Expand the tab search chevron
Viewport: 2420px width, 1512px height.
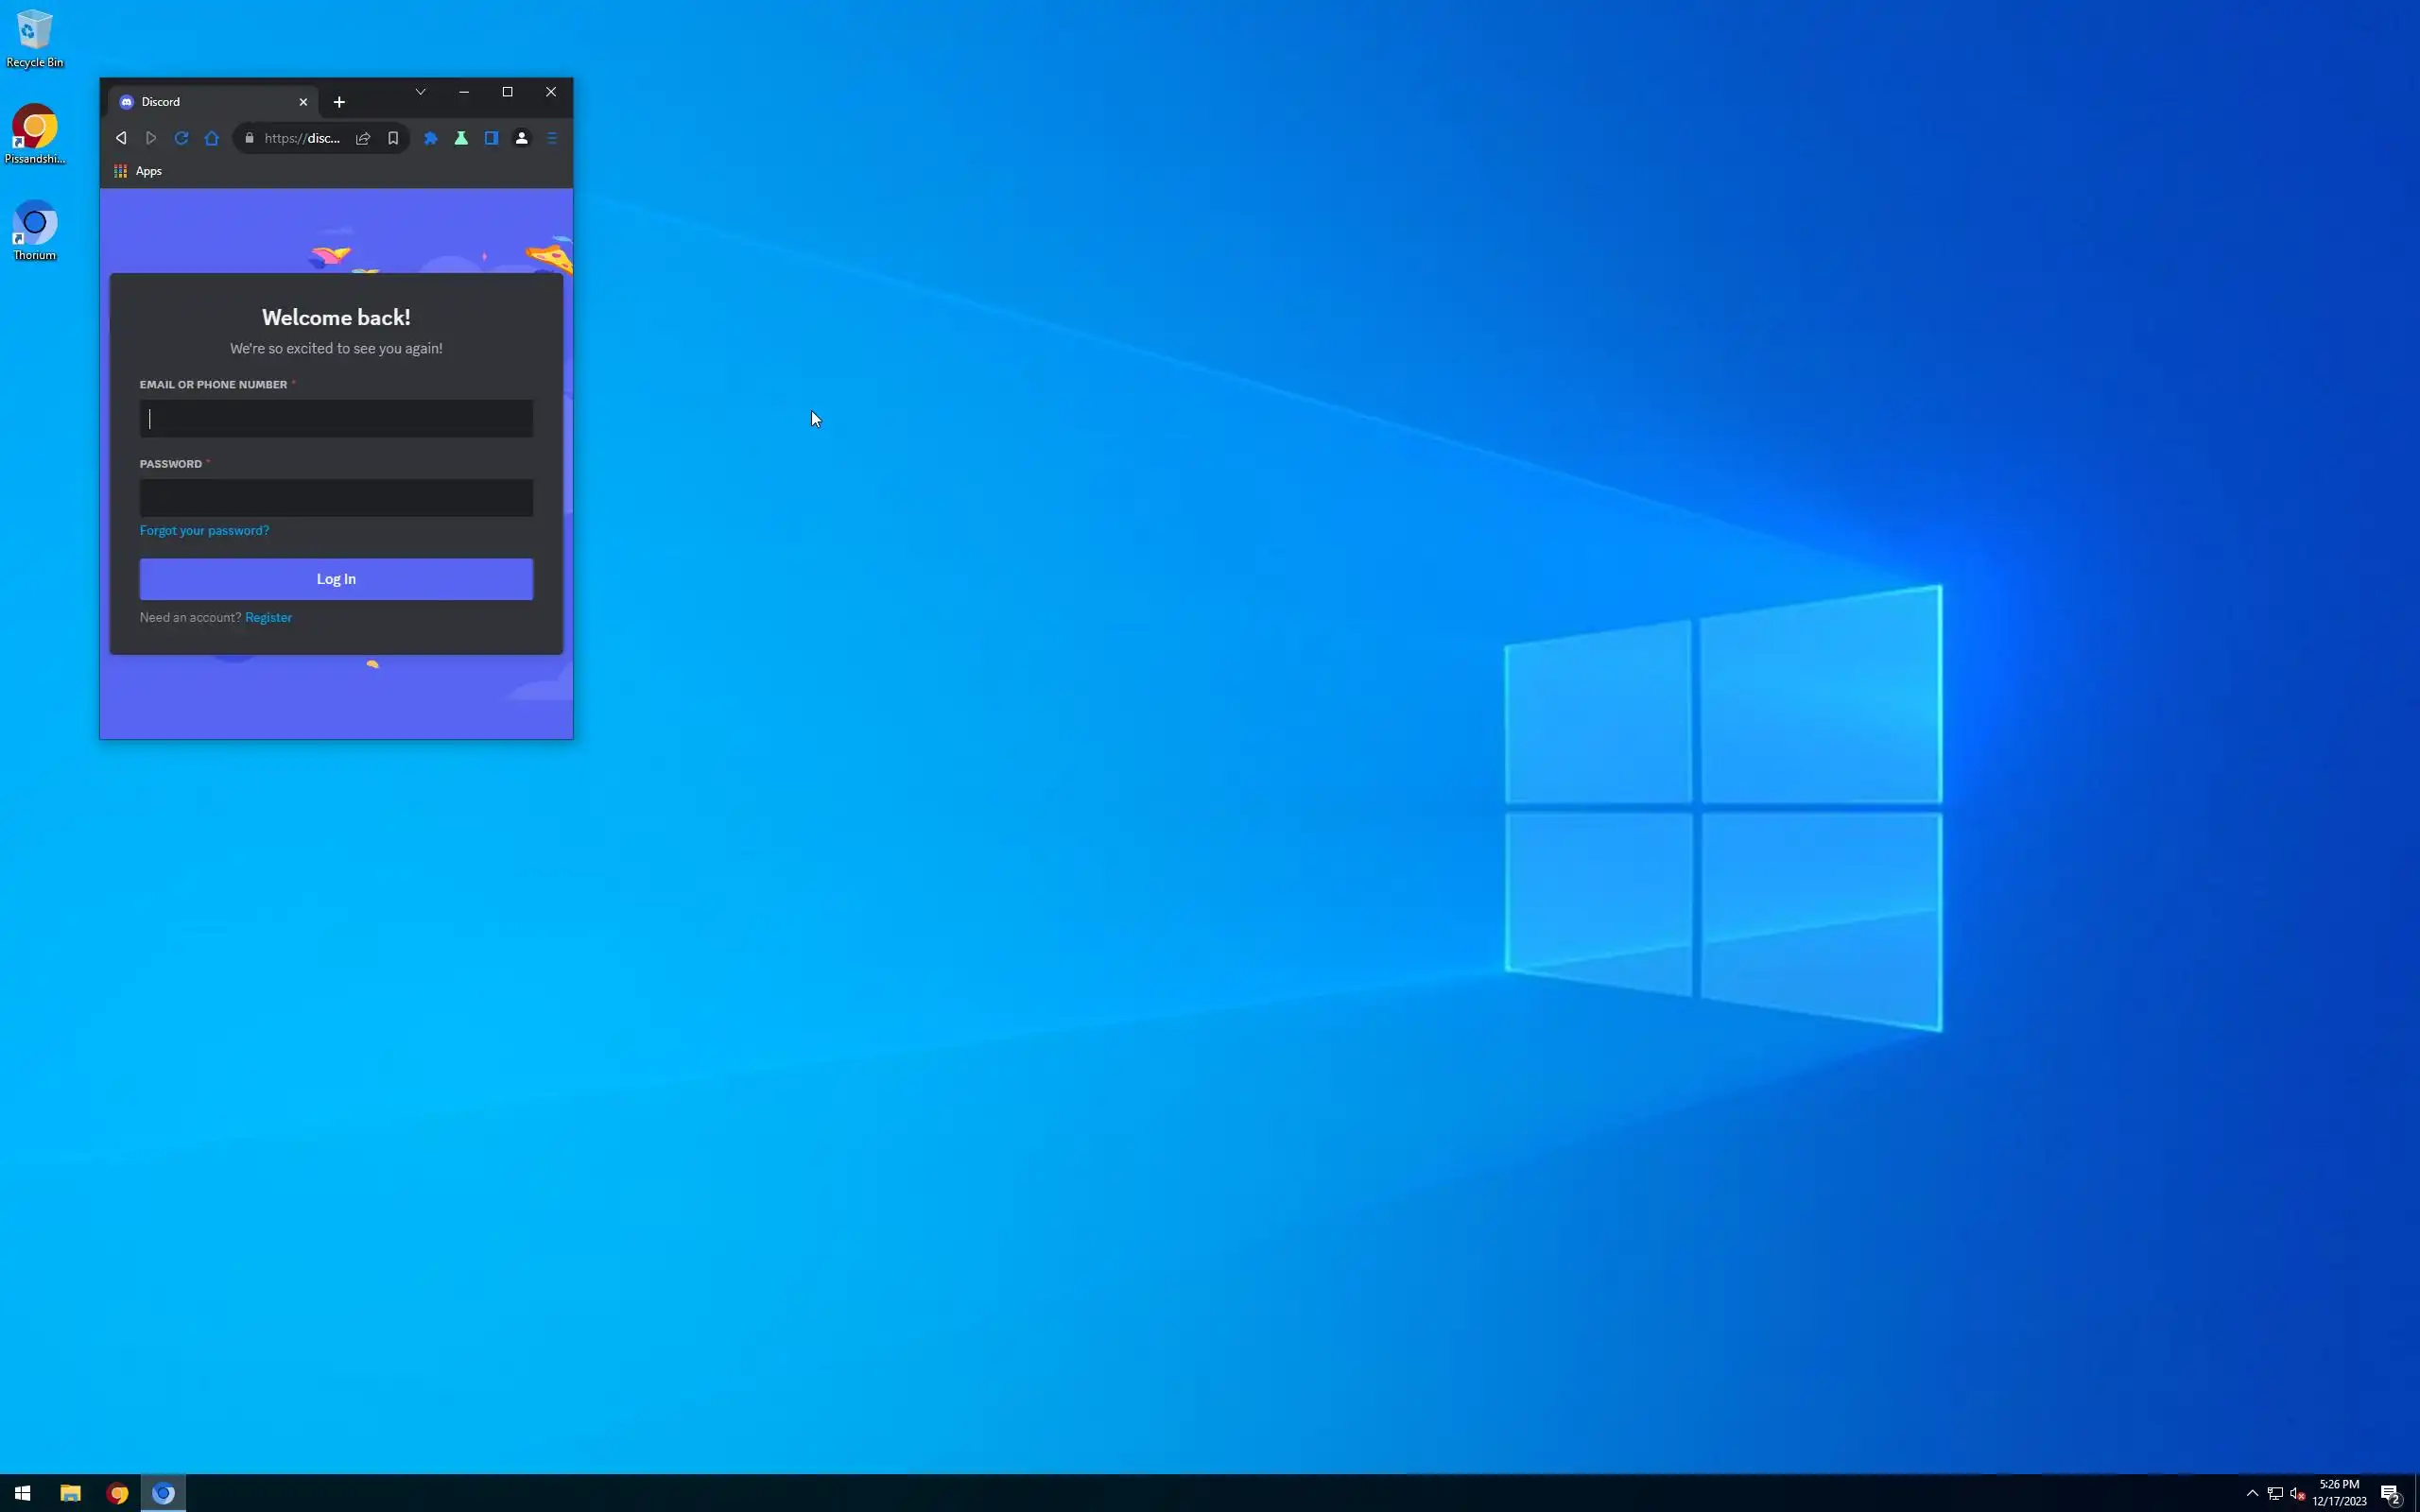(x=420, y=92)
